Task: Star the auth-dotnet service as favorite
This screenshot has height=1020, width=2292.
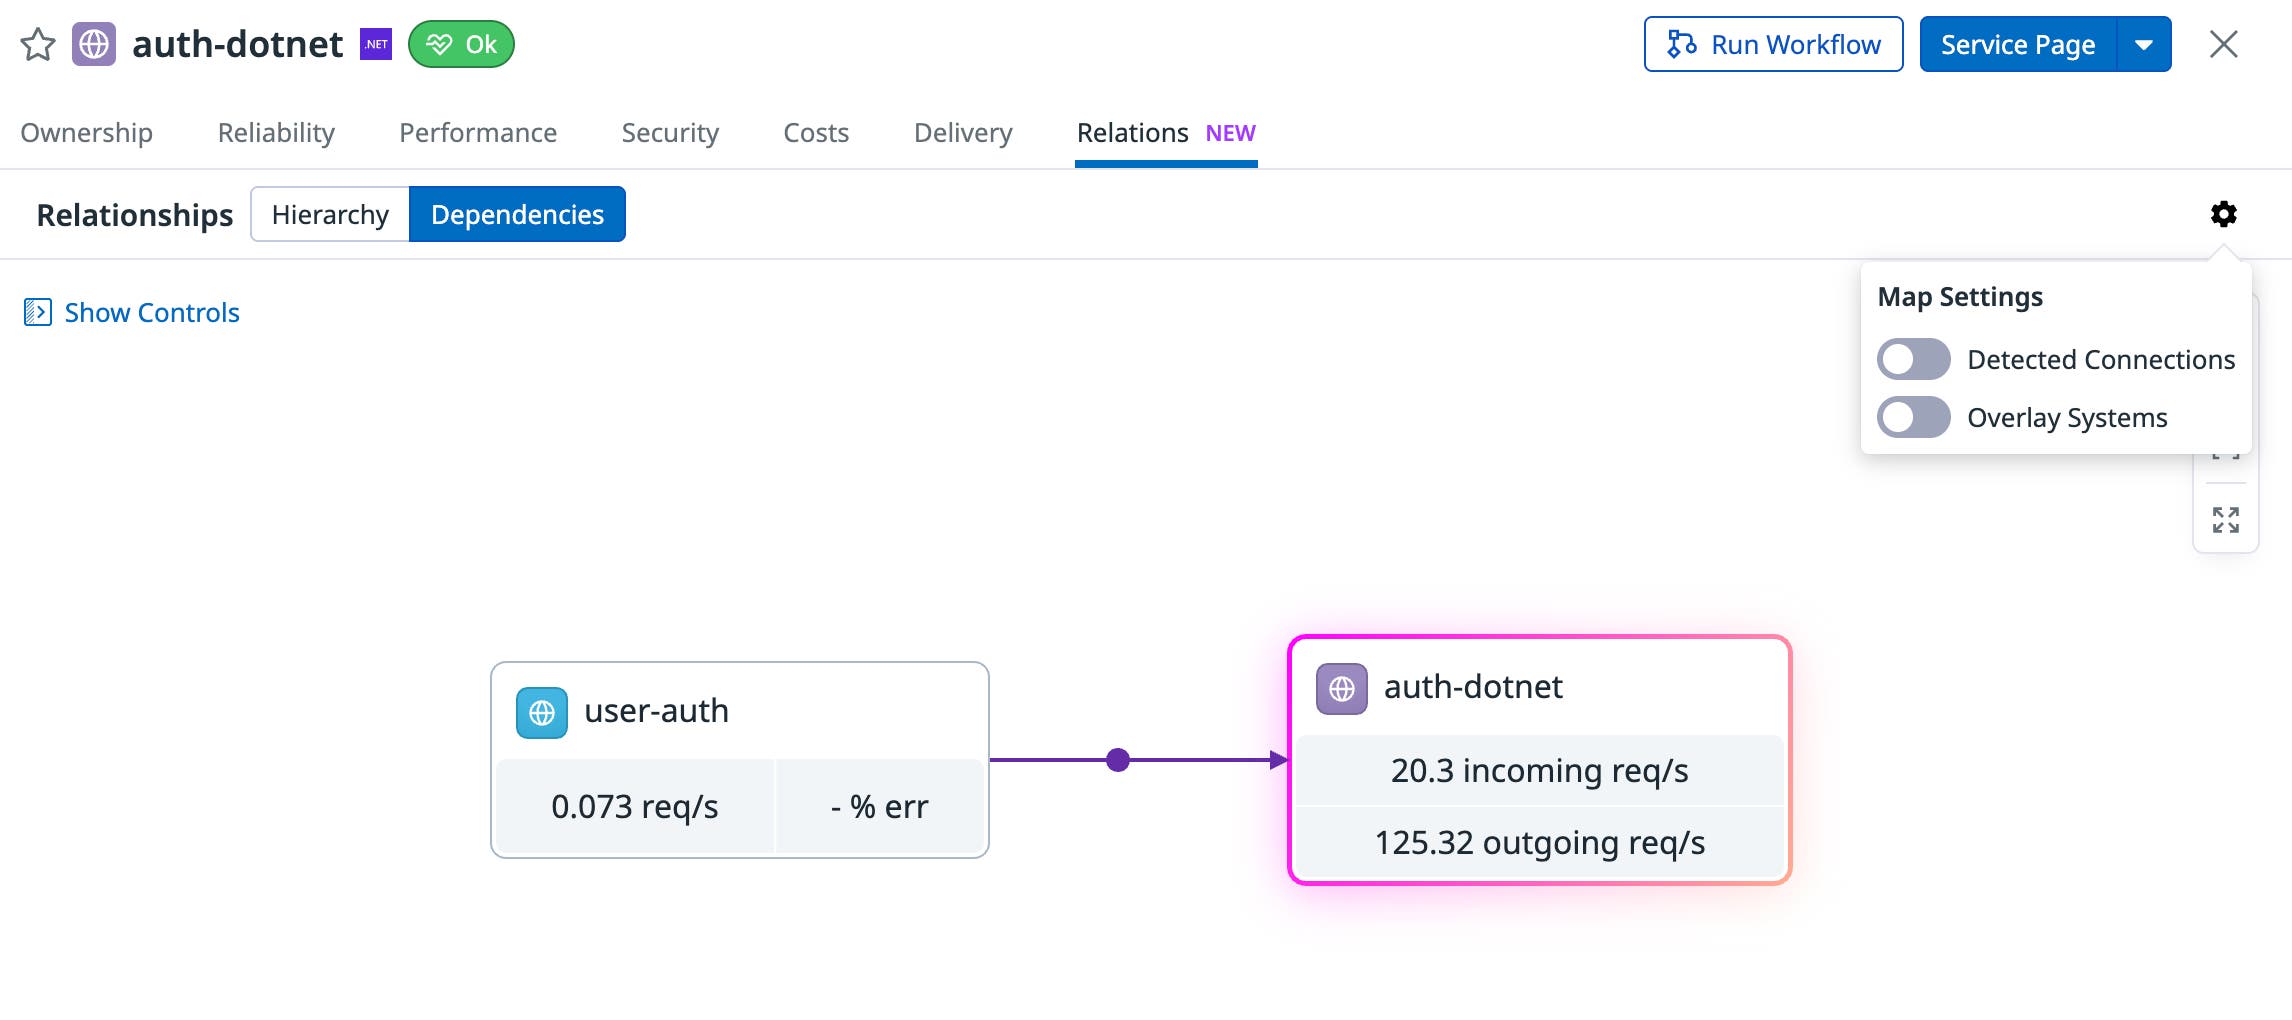Action: (38, 44)
